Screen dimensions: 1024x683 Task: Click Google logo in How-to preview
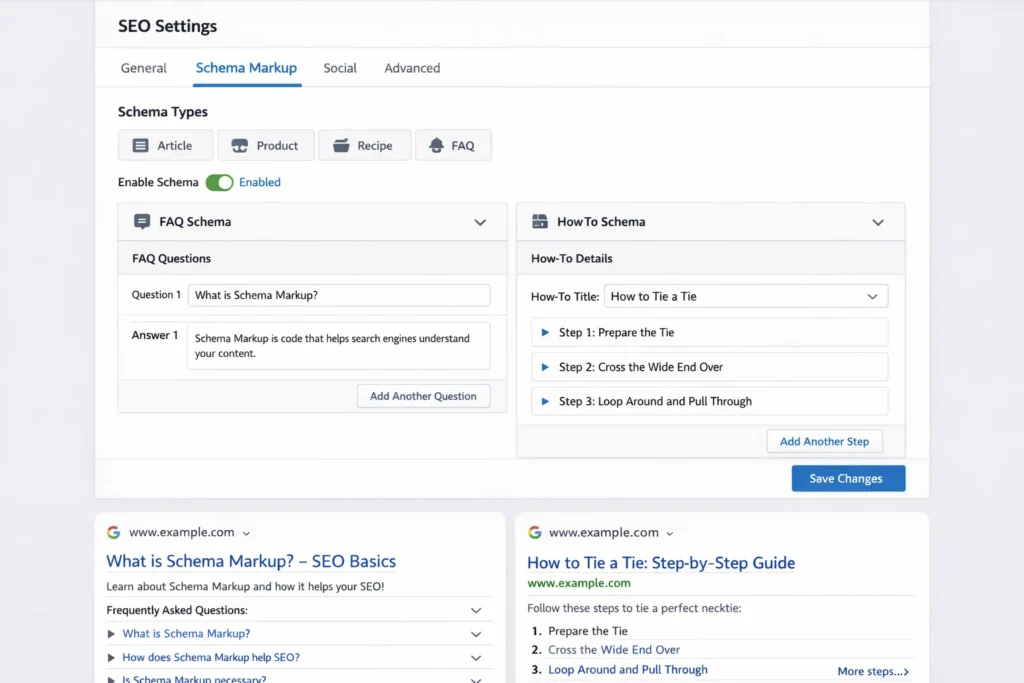535,533
